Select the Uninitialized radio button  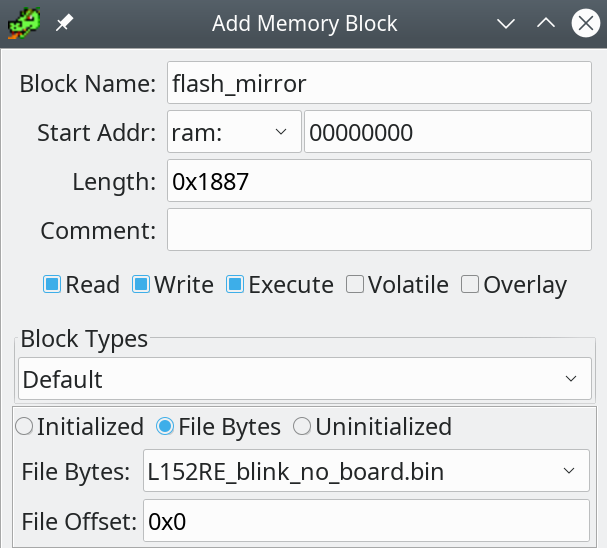(302, 426)
